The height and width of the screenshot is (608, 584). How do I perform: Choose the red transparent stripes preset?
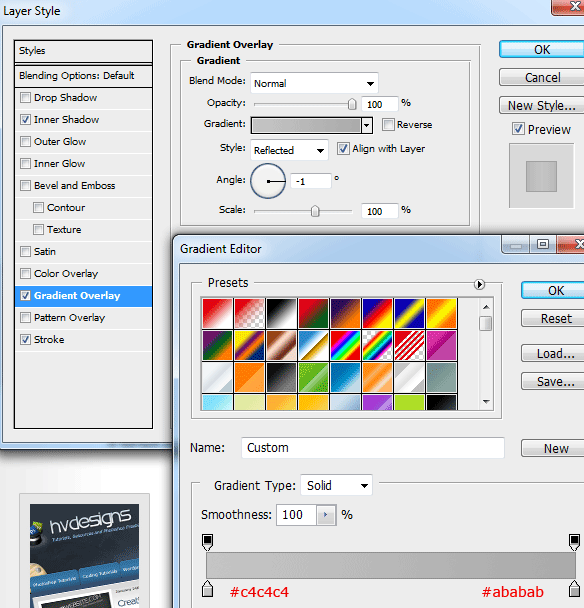(x=409, y=345)
